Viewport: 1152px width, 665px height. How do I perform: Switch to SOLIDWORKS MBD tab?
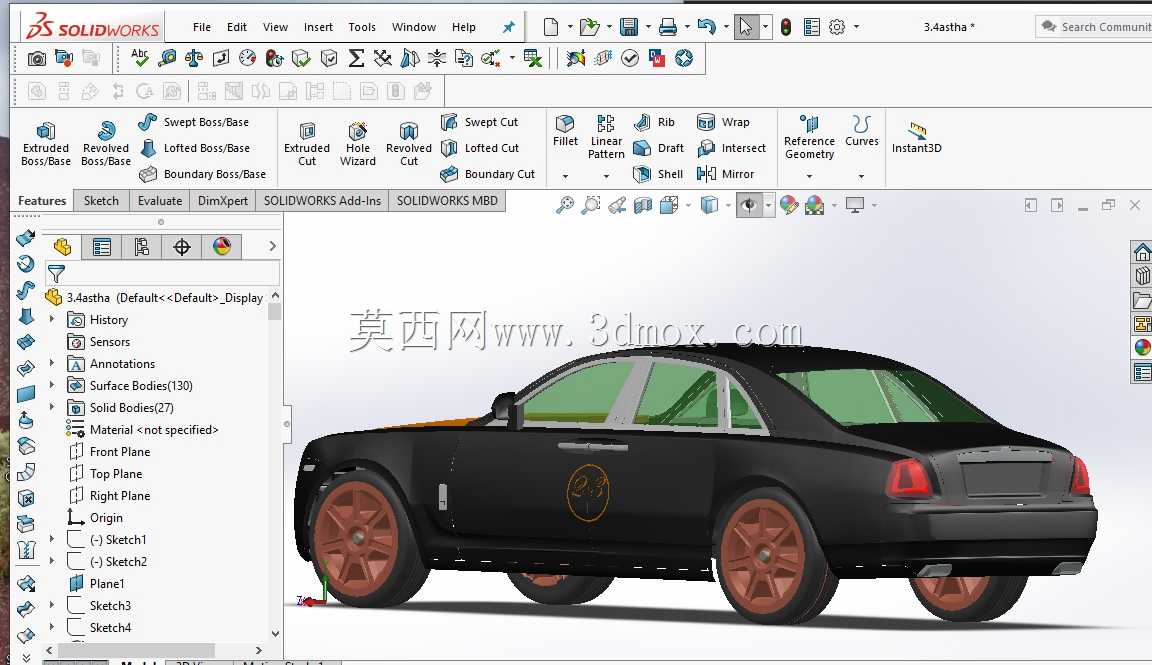tap(447, 201)
